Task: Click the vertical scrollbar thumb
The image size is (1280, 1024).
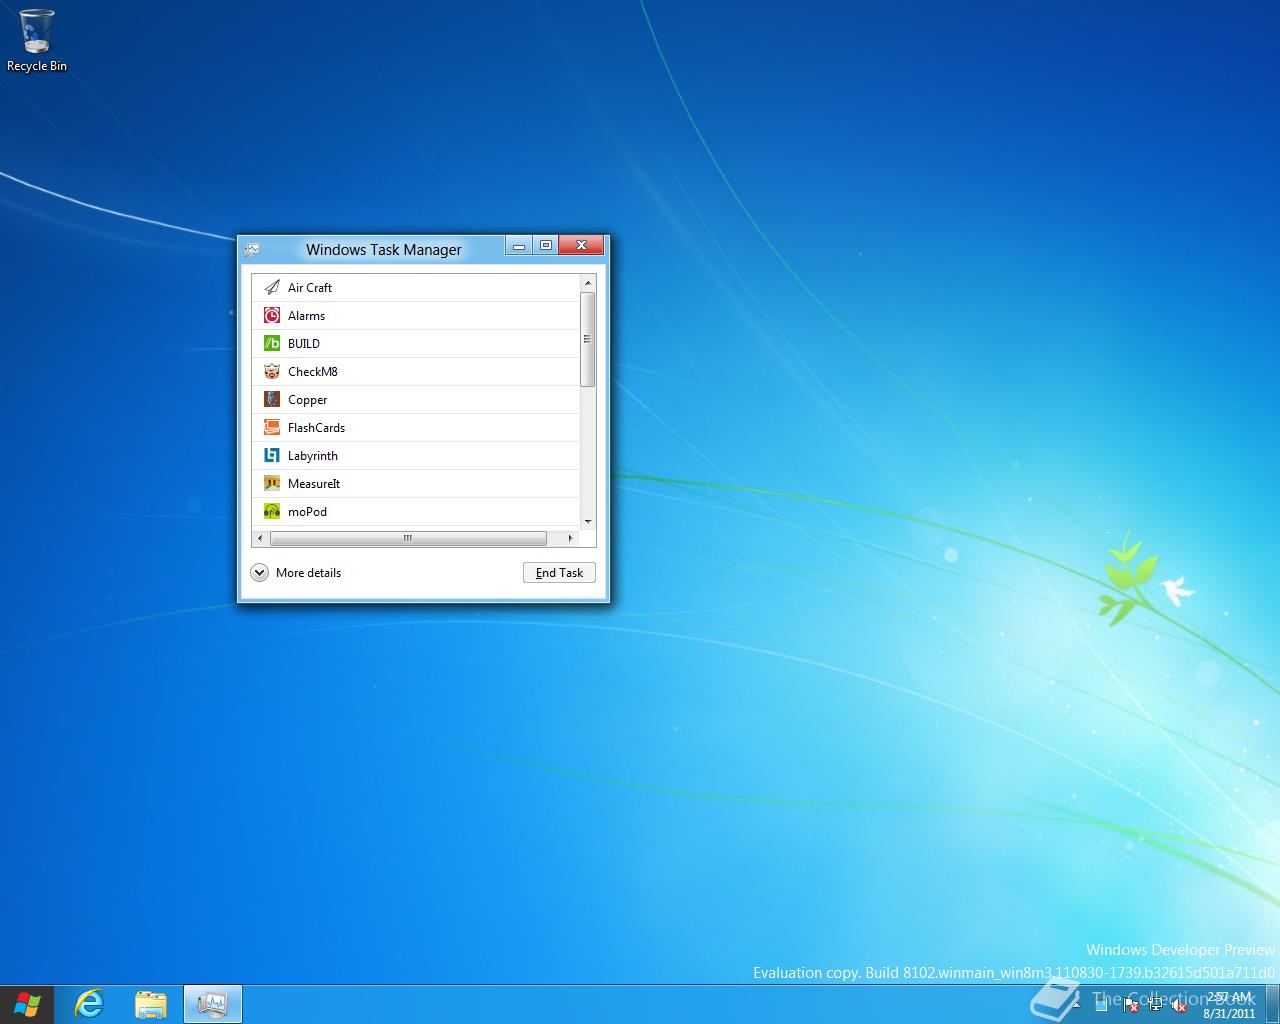Action: (x=587, y=339)
